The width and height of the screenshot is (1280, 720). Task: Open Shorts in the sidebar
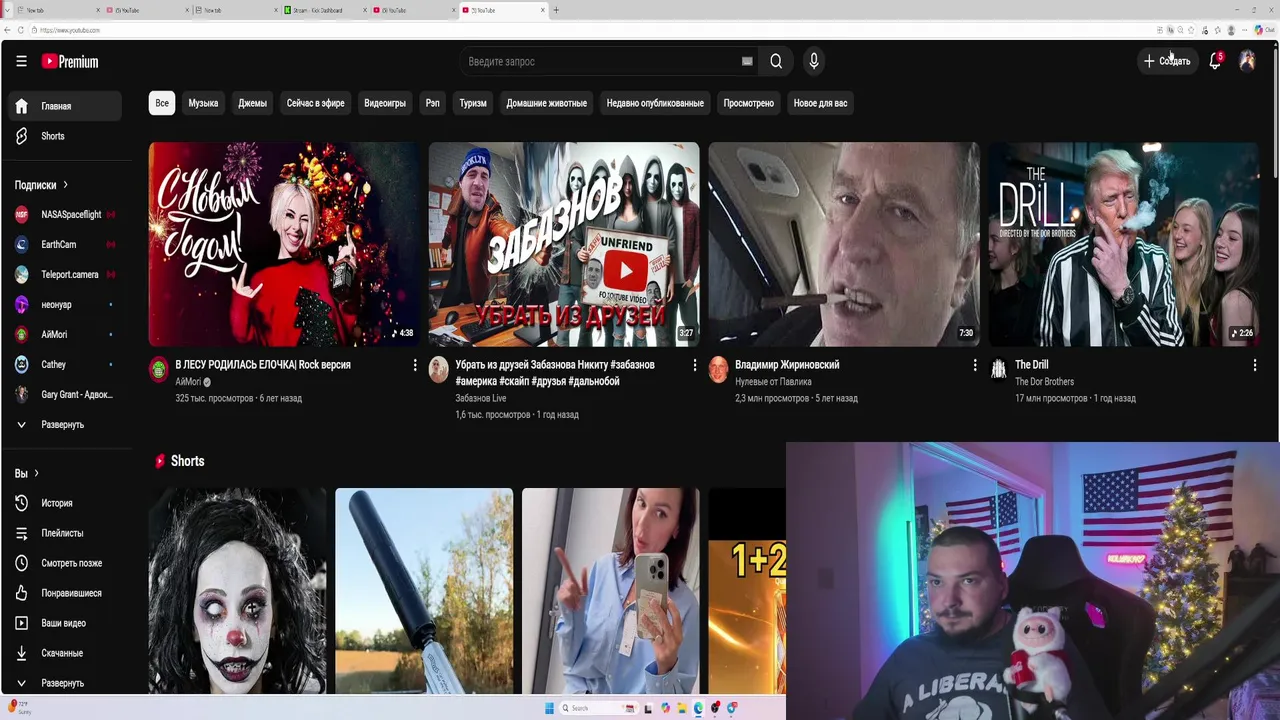tap(65, 136)
